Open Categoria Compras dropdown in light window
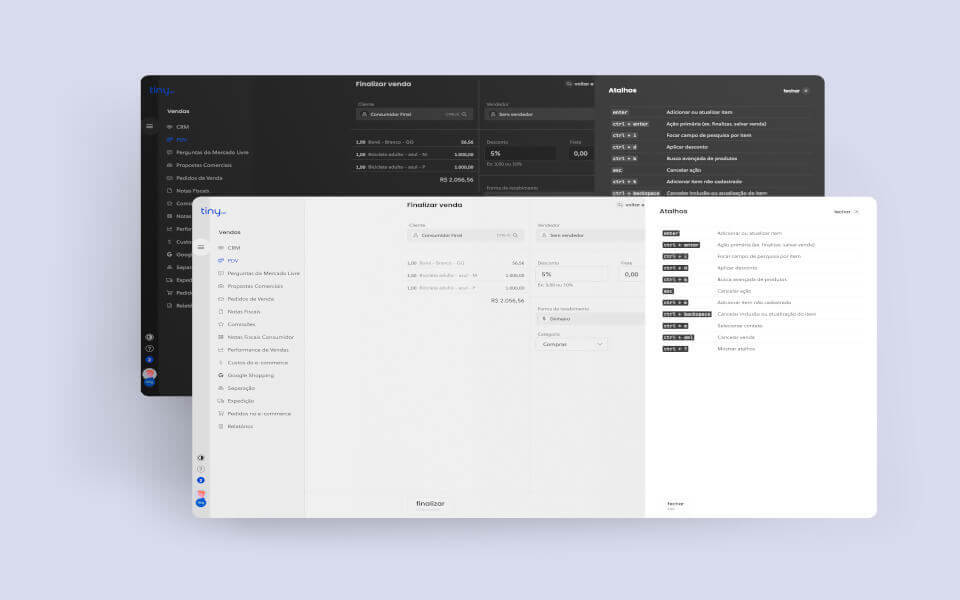 tap(572, 345)
